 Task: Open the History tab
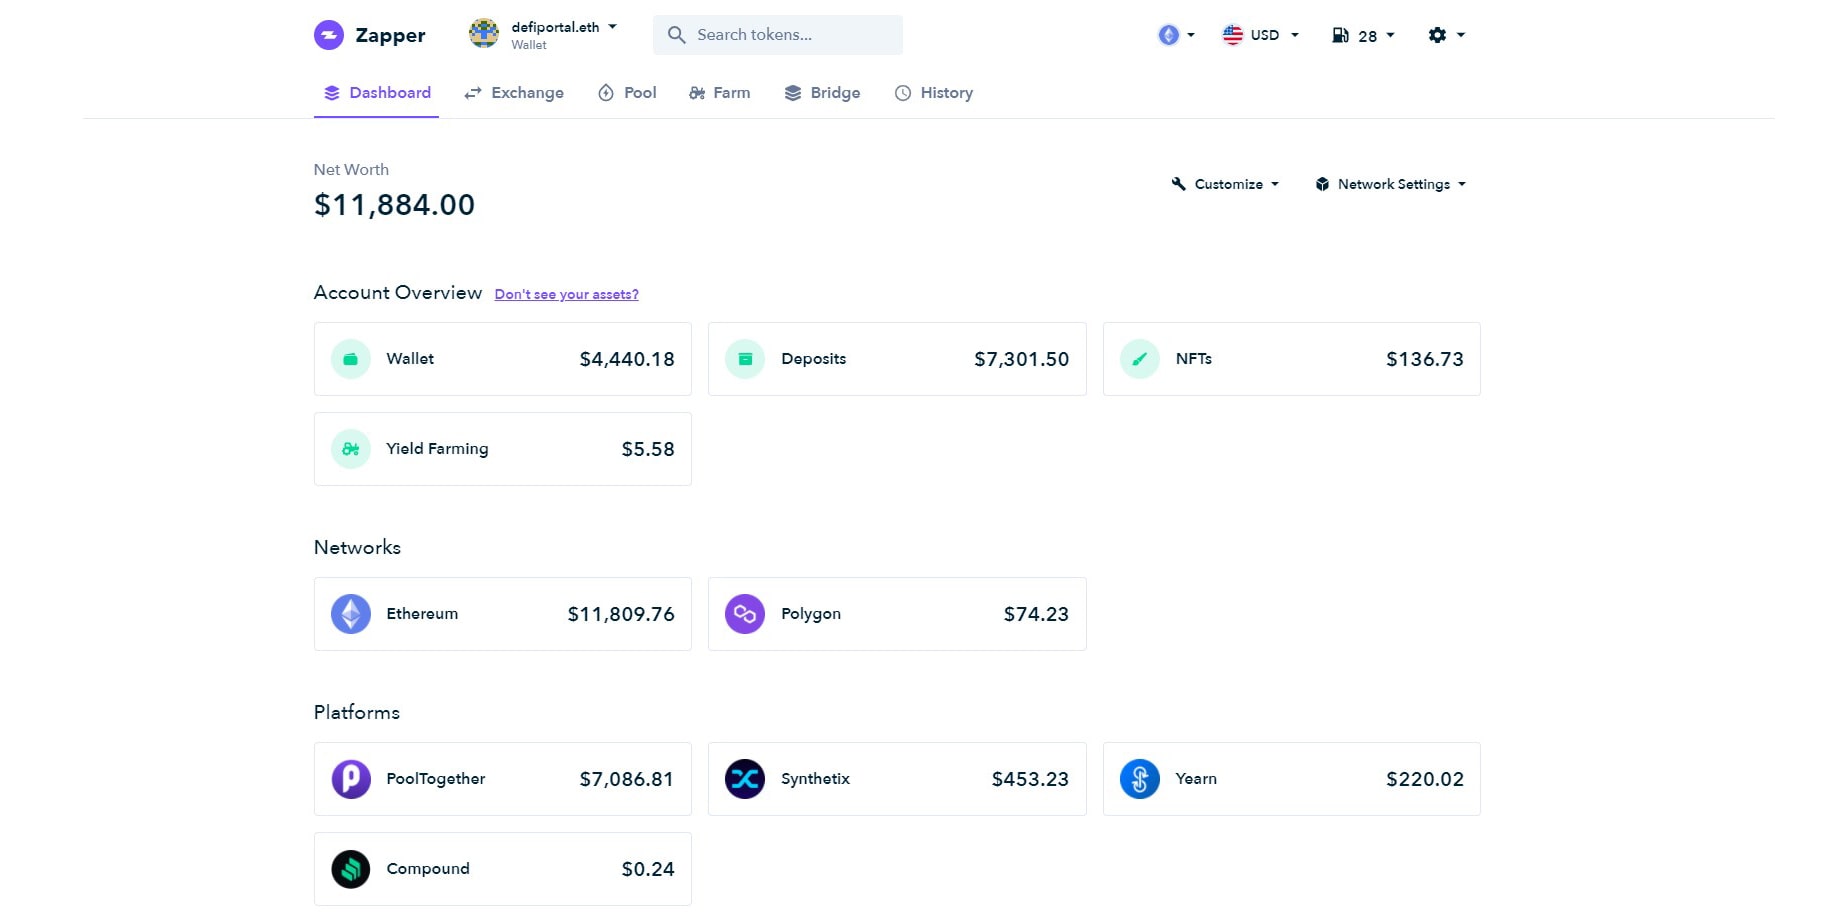pyautogui.click(x=933, y=92)
